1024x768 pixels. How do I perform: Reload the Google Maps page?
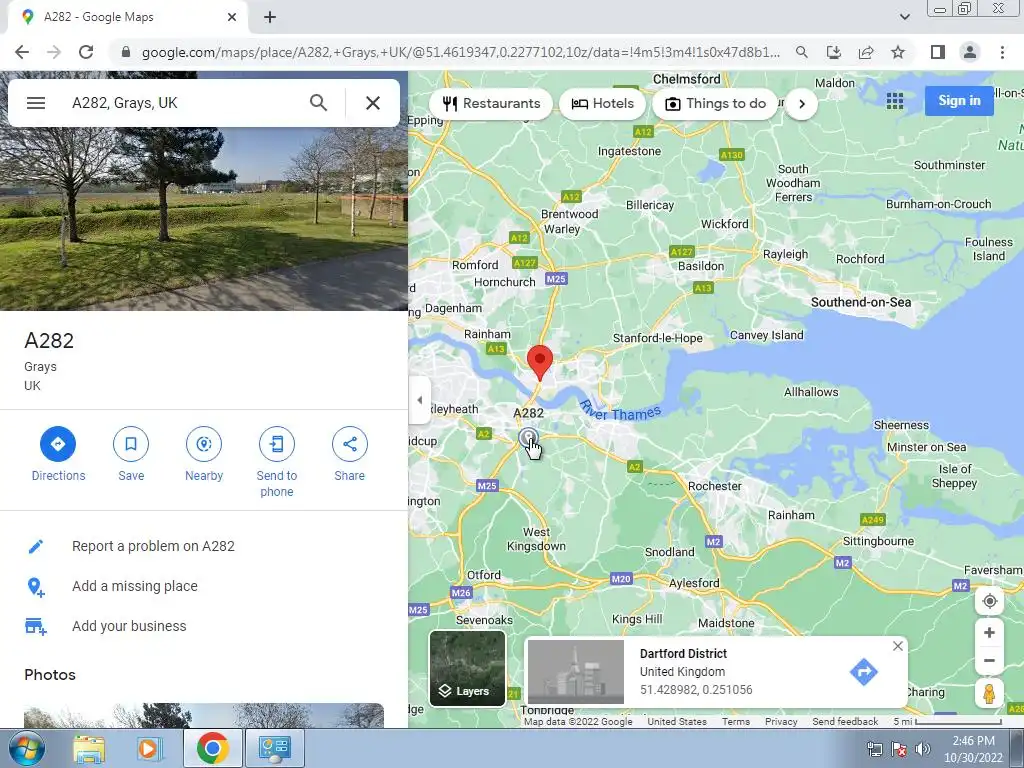(86, 52)
